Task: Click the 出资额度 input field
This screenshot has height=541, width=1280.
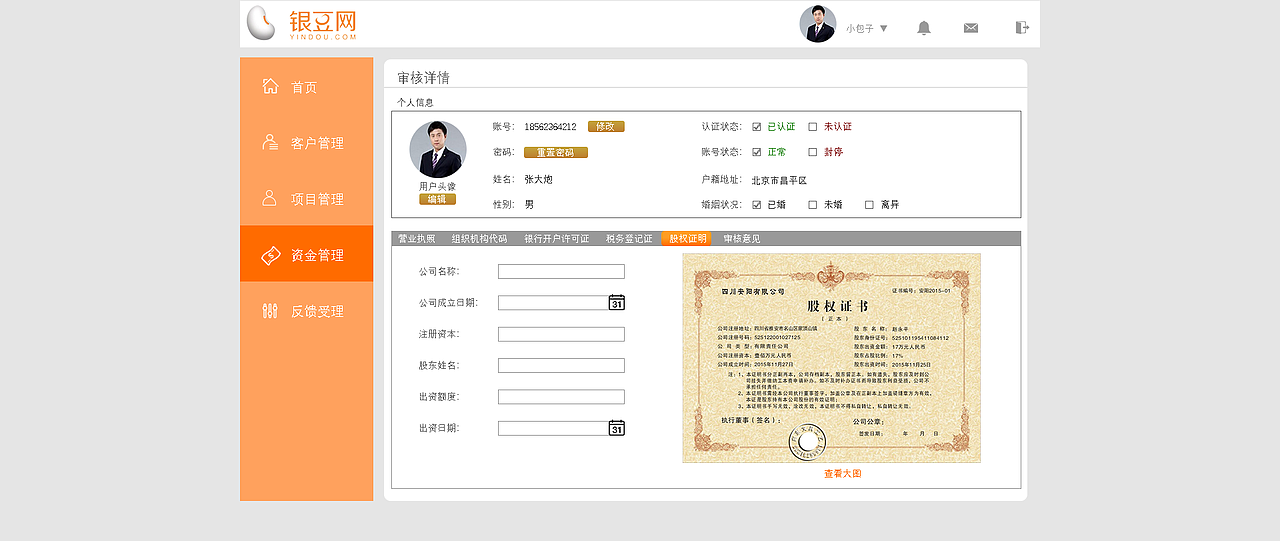Action: point(561,397)
